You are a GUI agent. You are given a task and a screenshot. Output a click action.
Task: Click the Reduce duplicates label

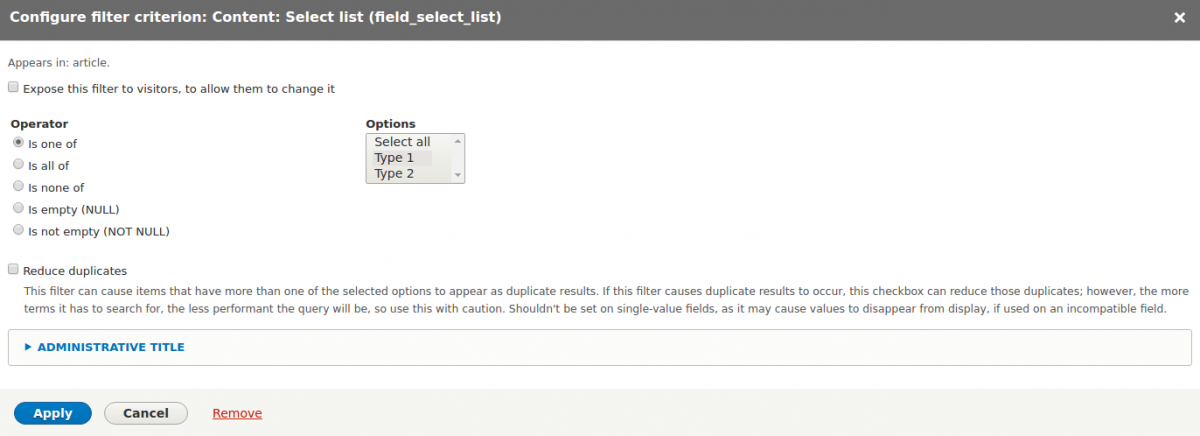coord(75,271)
